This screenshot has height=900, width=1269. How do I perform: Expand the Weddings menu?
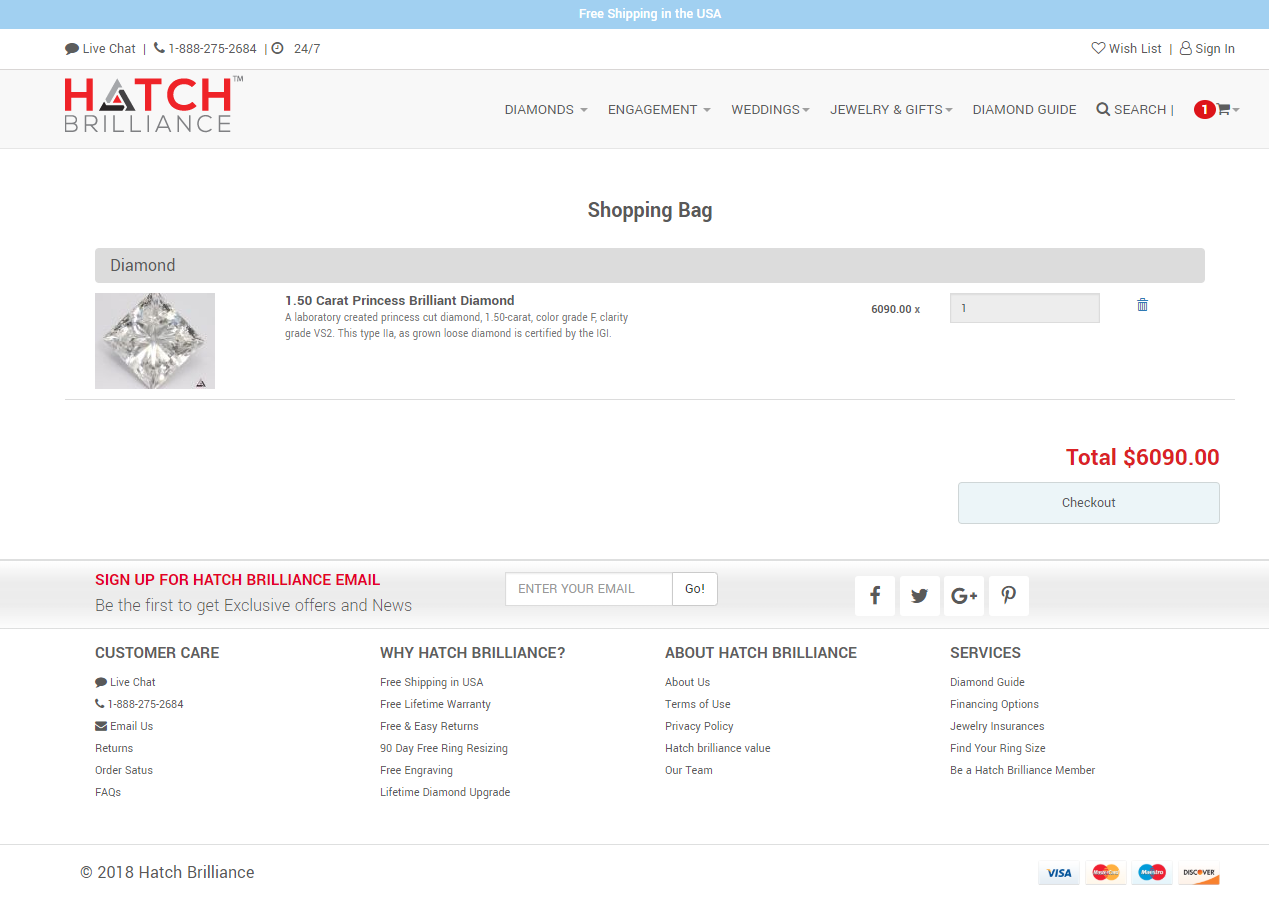click(770, 109)
